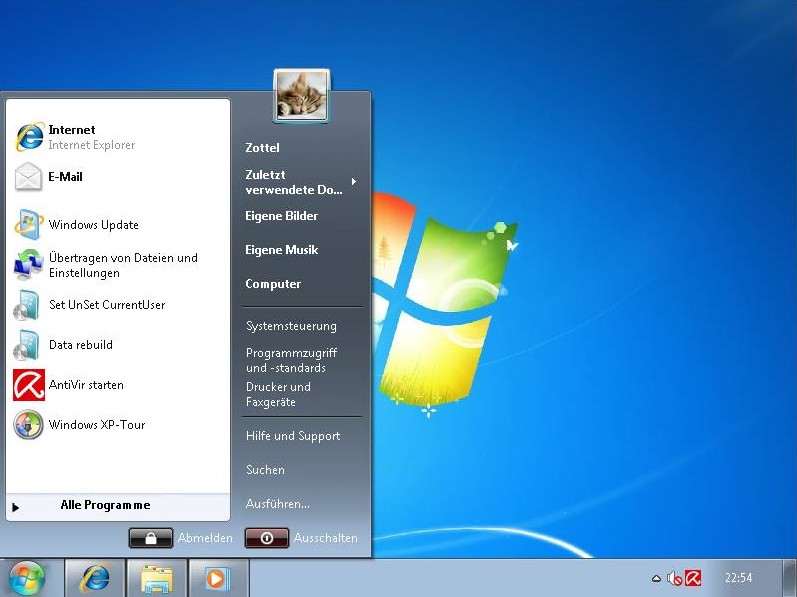Show hidden tray icons arrow

click(x=656, y=578)
